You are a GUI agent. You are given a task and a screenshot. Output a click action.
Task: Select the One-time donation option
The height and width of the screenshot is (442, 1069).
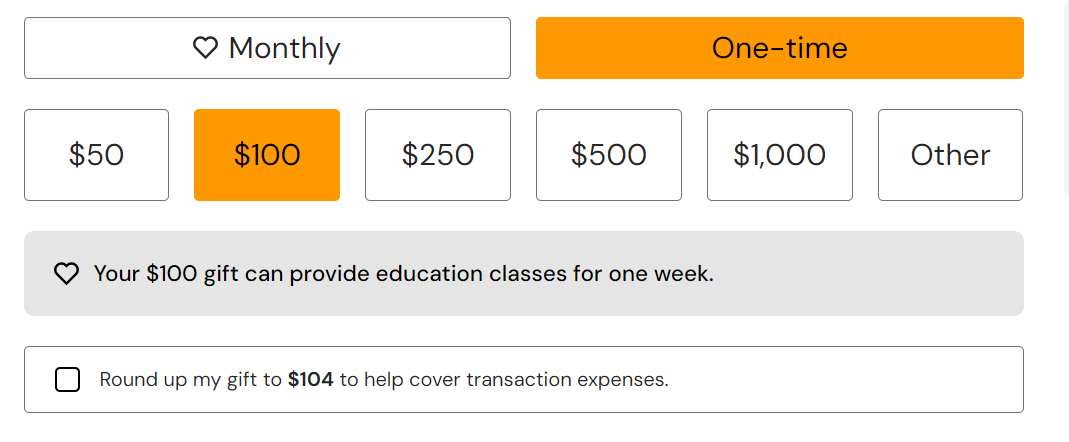point(779,48)
